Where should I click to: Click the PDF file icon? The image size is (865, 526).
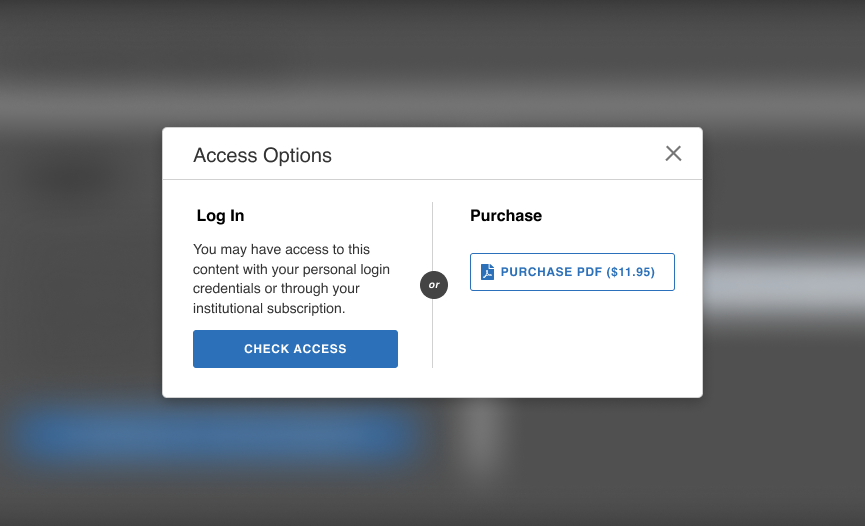(488, 272)
